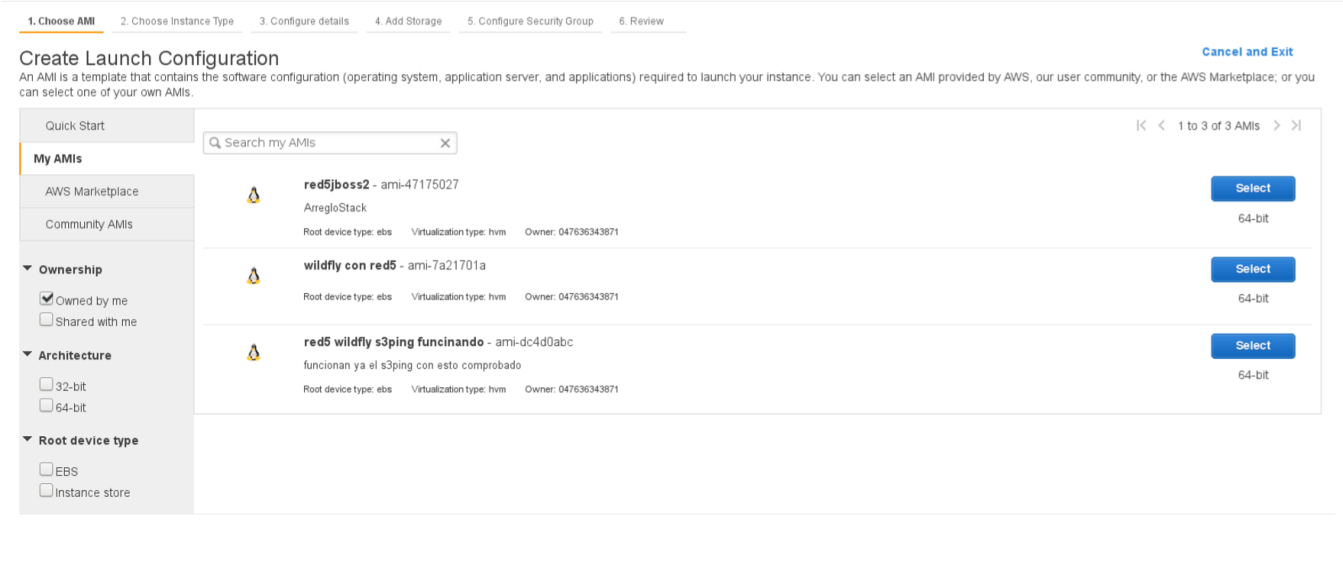Tick the EBS root device filter
This screenshot has width=1343, height=565.
[x=46, y=469]
